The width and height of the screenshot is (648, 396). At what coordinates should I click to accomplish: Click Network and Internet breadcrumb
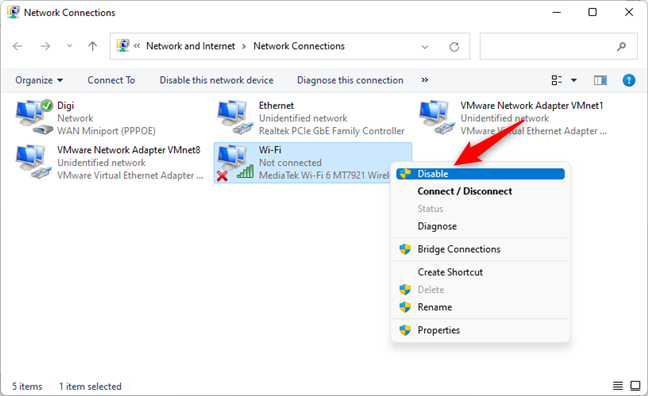[x=191, y=46]
